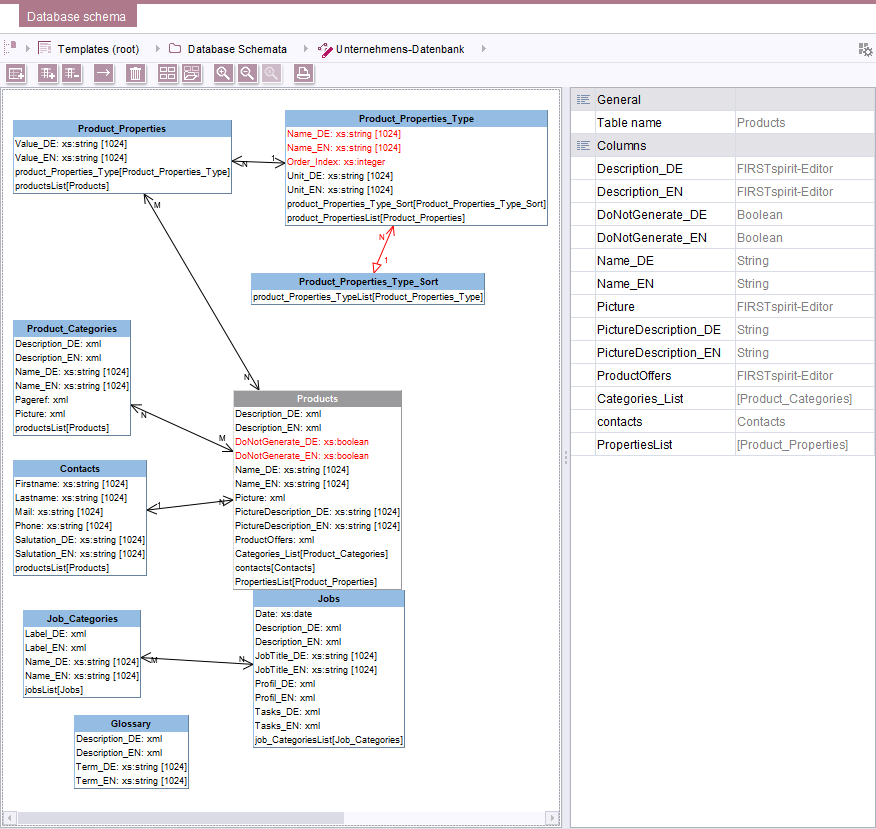The image size is (876, 829).
Task: Click the remove column toolbar icon
Action: click(x=72, y=73)
